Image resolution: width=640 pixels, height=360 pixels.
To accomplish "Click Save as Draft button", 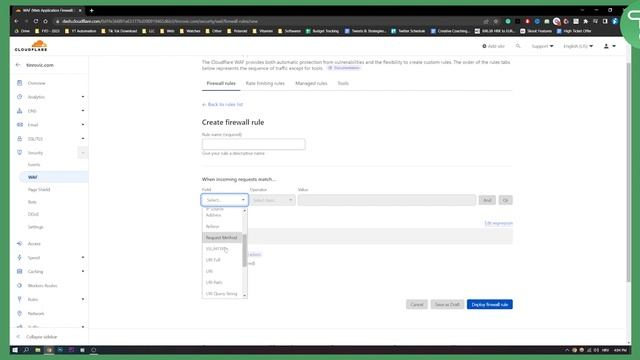I will click(447, 304).
